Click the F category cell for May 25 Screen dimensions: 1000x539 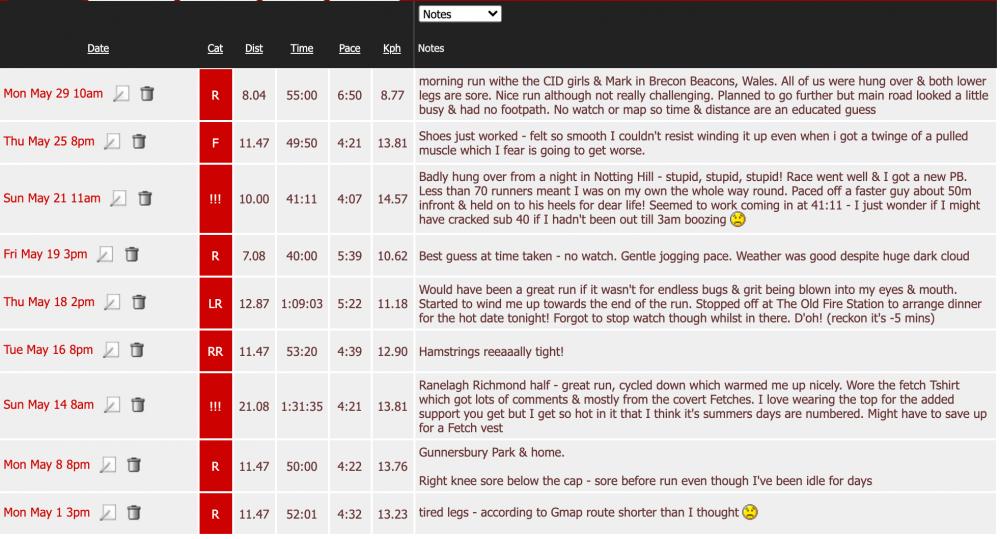click(216, 143)
